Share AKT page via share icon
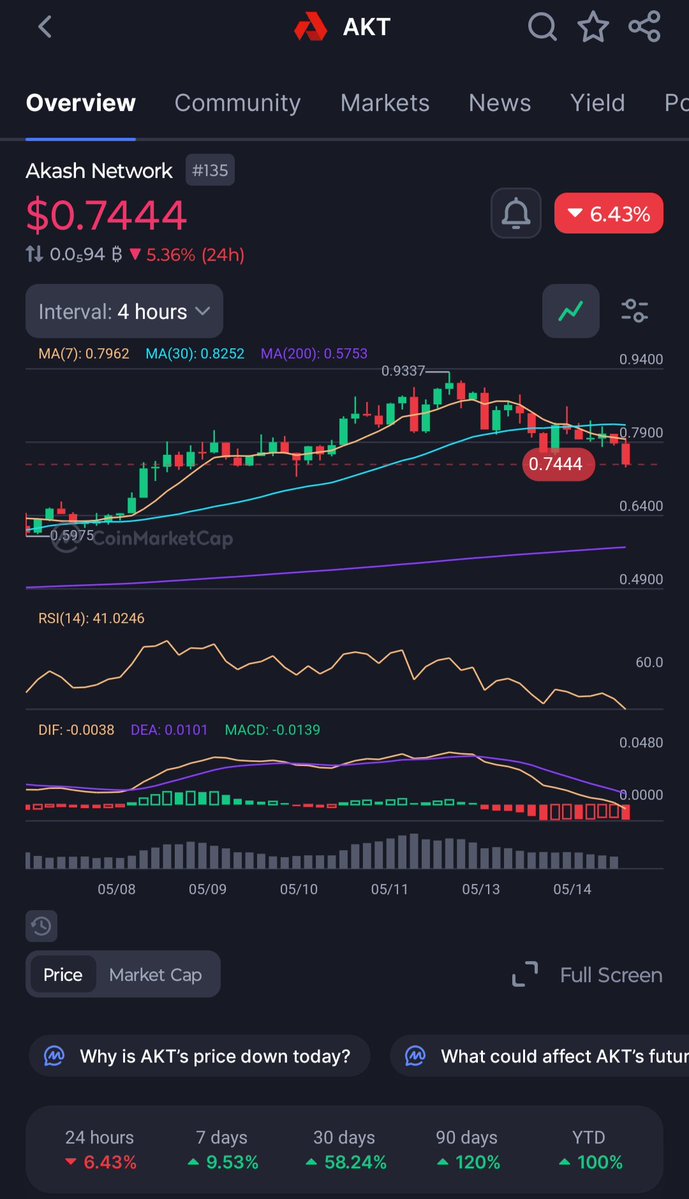This screenshot has height=1199, width=689. pyautogui.click(x=644, y=27)
